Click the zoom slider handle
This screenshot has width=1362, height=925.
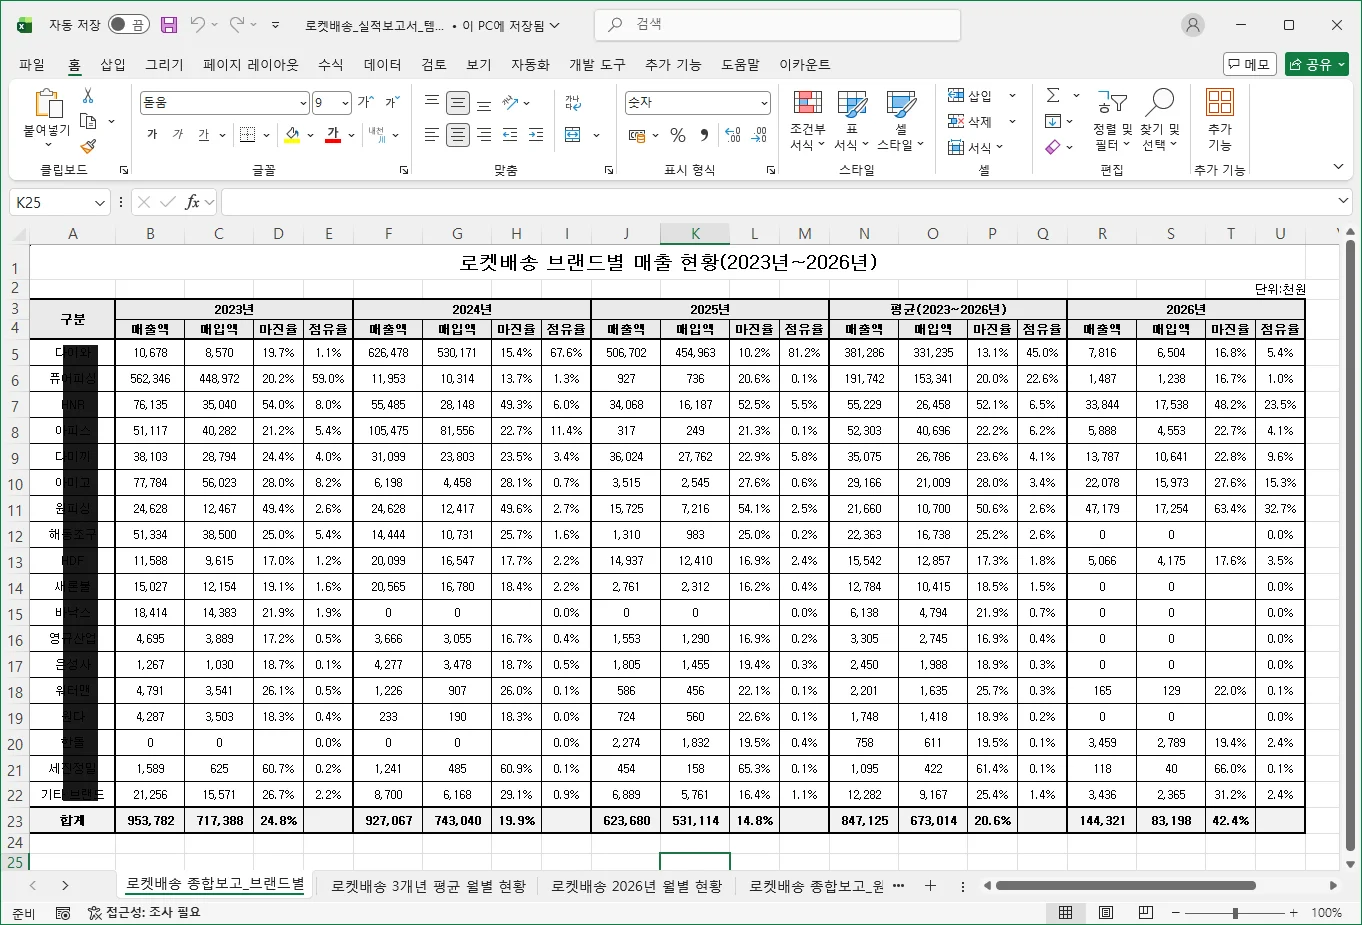[1235, 913]
